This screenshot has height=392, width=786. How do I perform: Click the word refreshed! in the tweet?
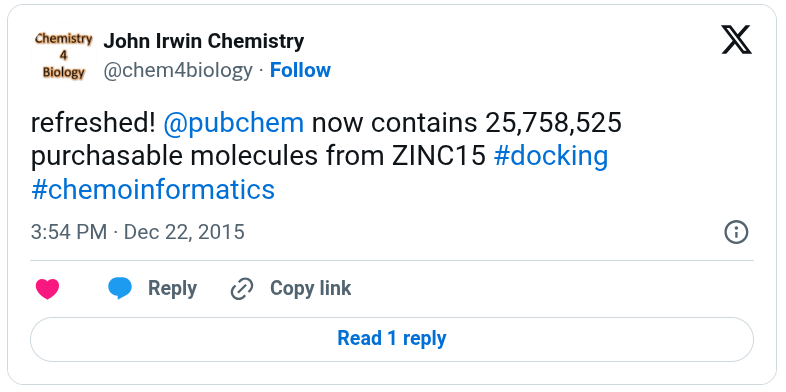click(93, 123)
